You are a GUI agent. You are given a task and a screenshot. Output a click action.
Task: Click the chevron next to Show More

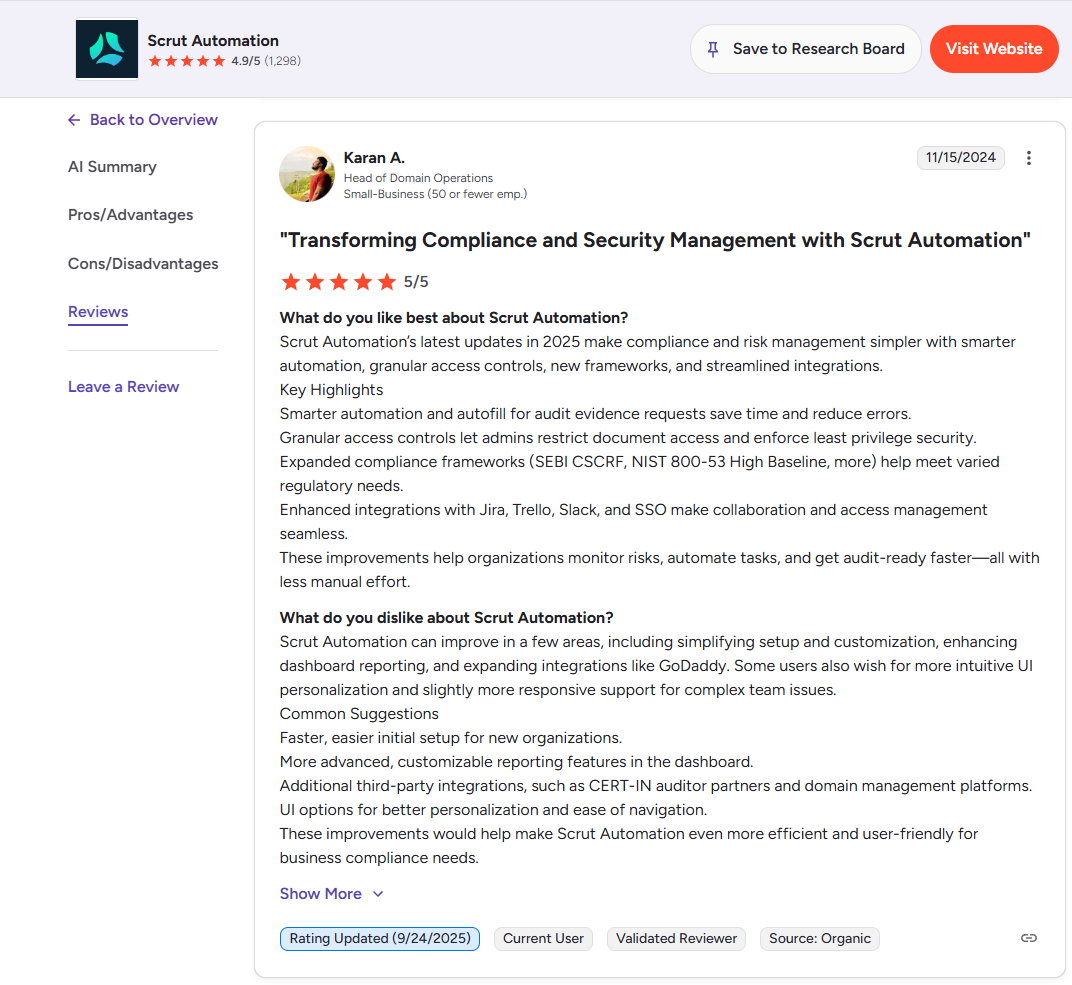coord(377,894)
